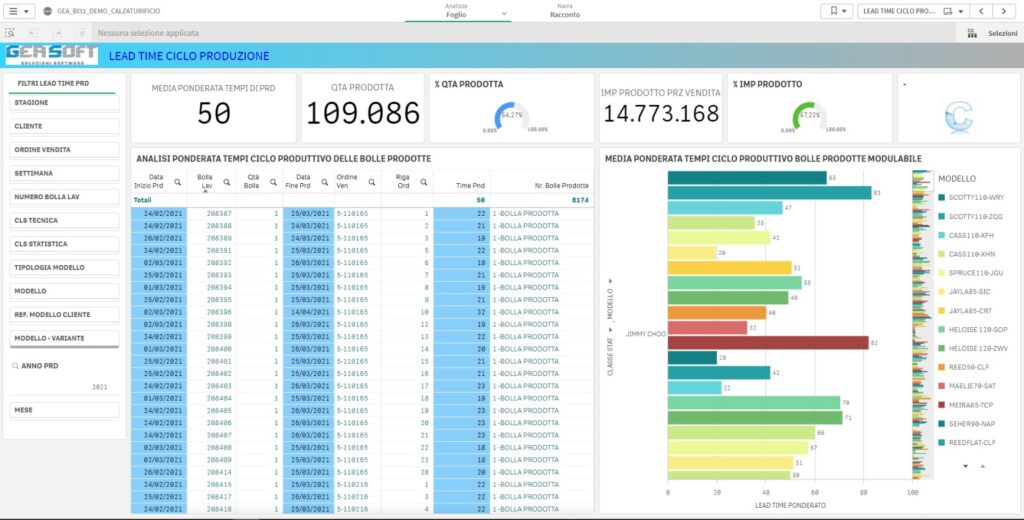Open the Selezioni grid tool
This screenshot has width=1024, height=520.
[x=990, y=33]
